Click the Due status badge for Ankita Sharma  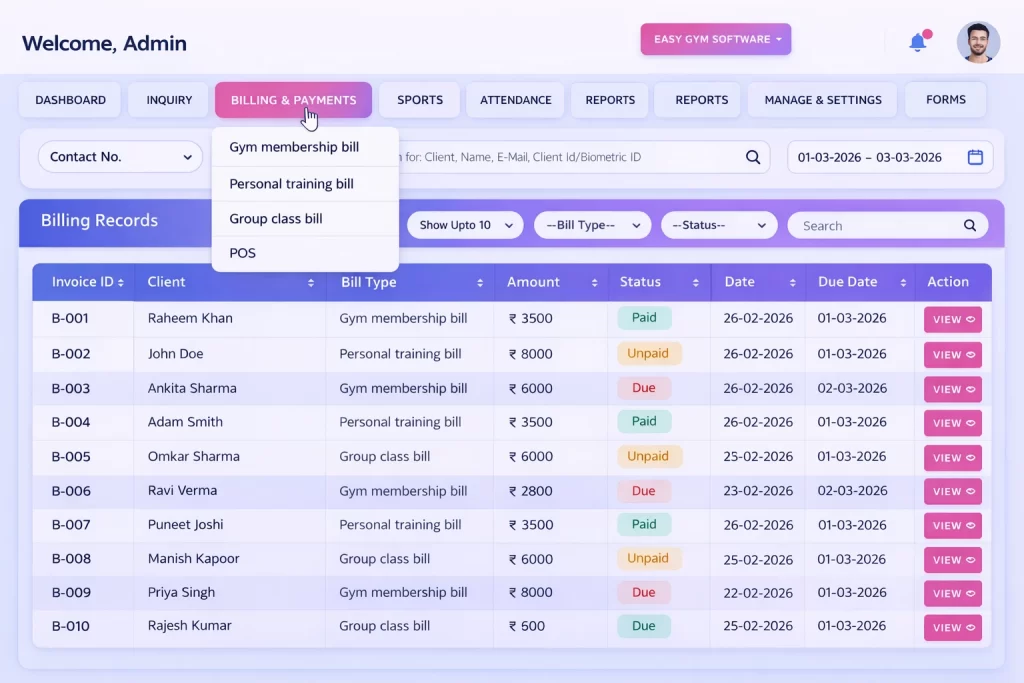tap(643, 388)
